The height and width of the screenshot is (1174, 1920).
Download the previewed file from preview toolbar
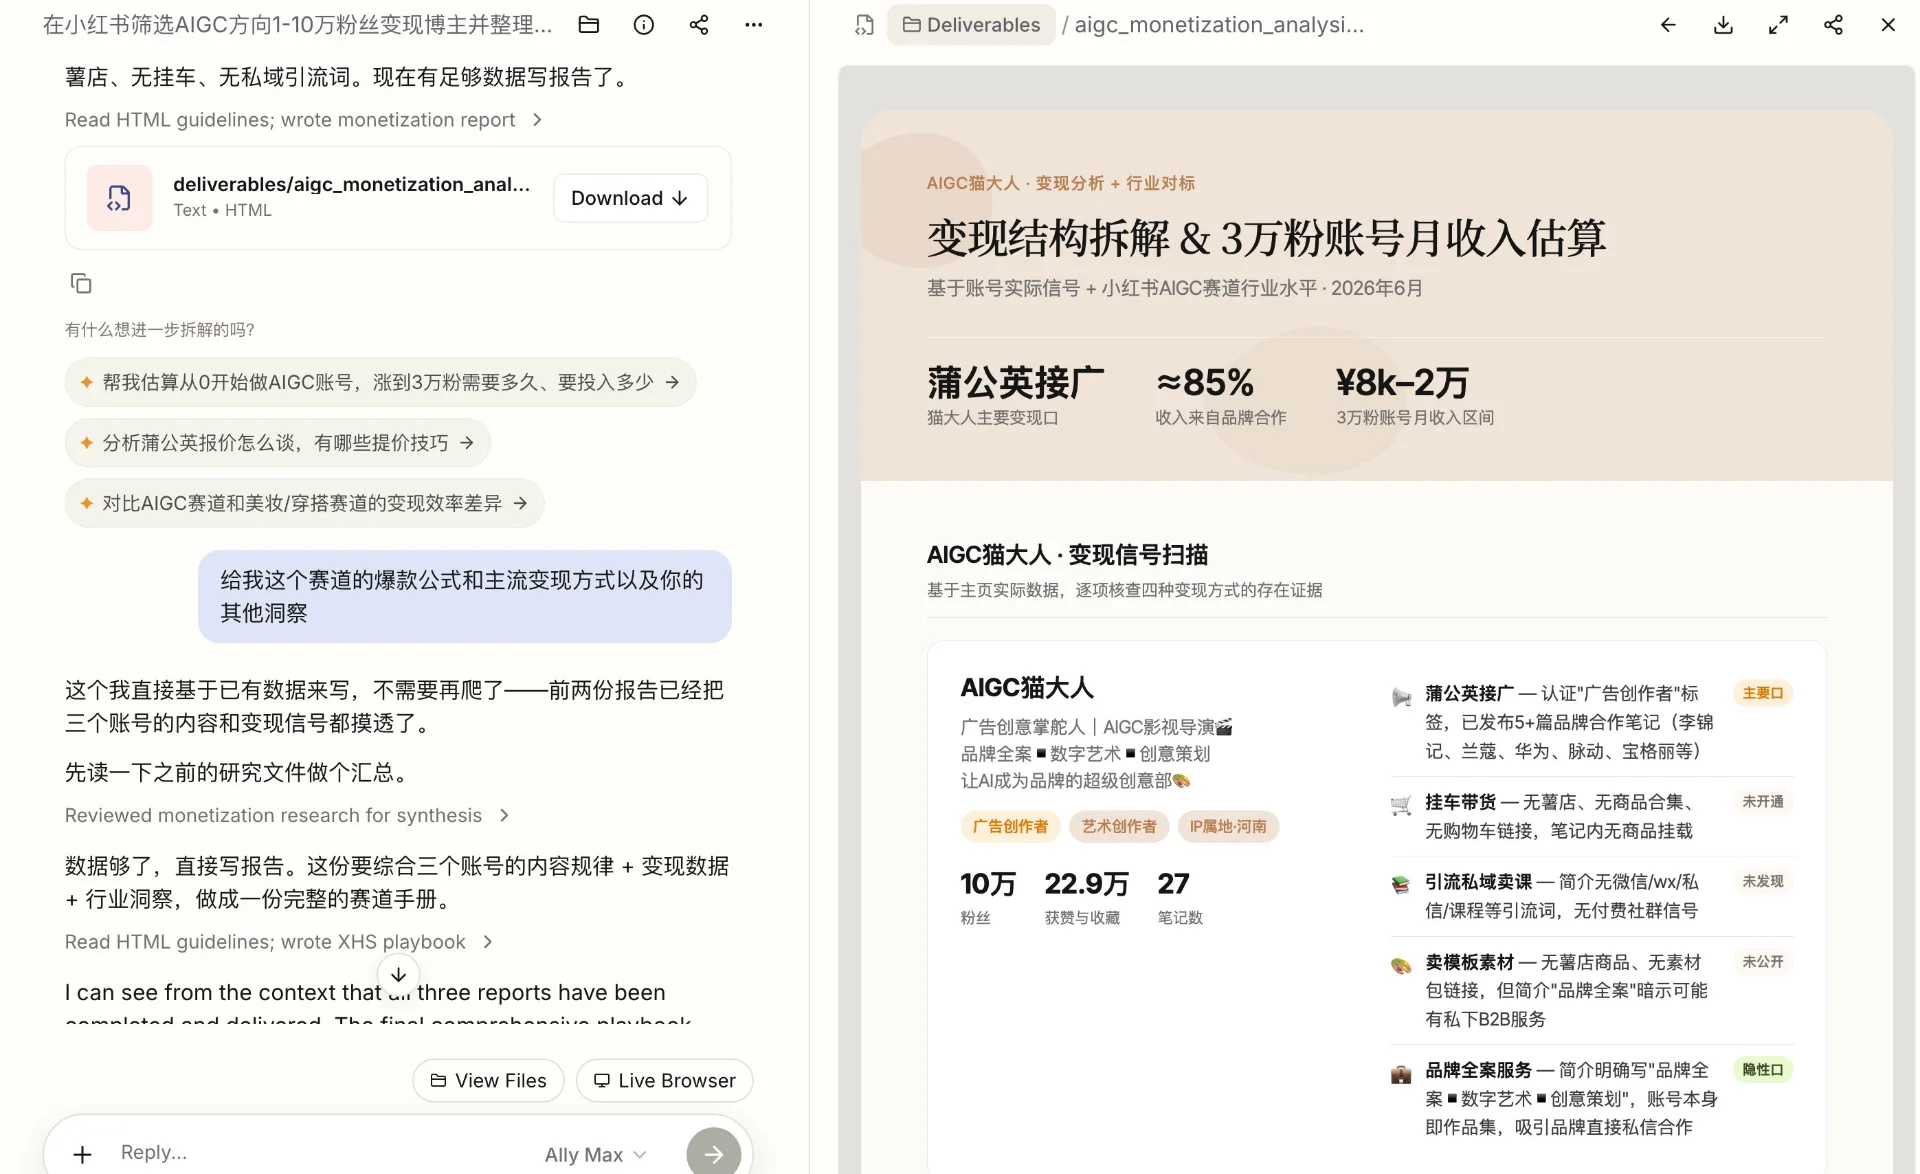pyautogui.click(x=1723, y=25)
